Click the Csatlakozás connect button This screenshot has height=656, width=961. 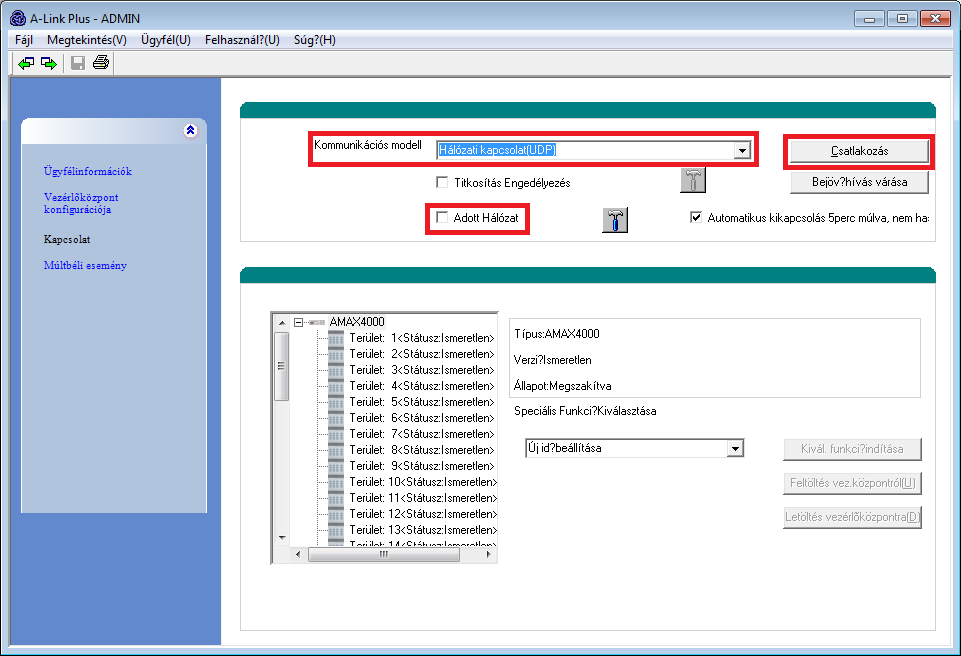[x=859, y=151]
